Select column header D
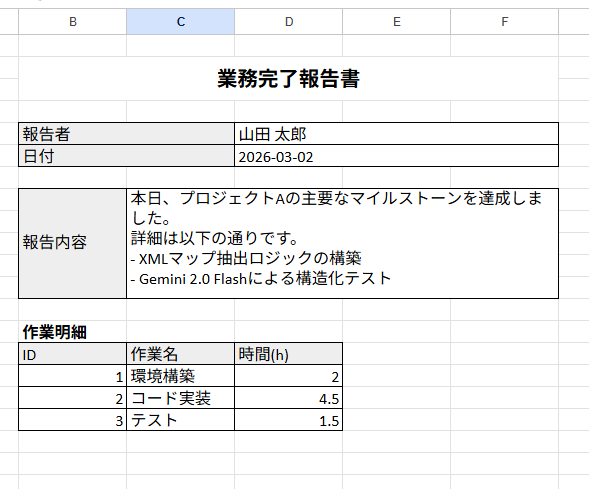589x489 pixels. pyautogui.click(x=288, y=22)
